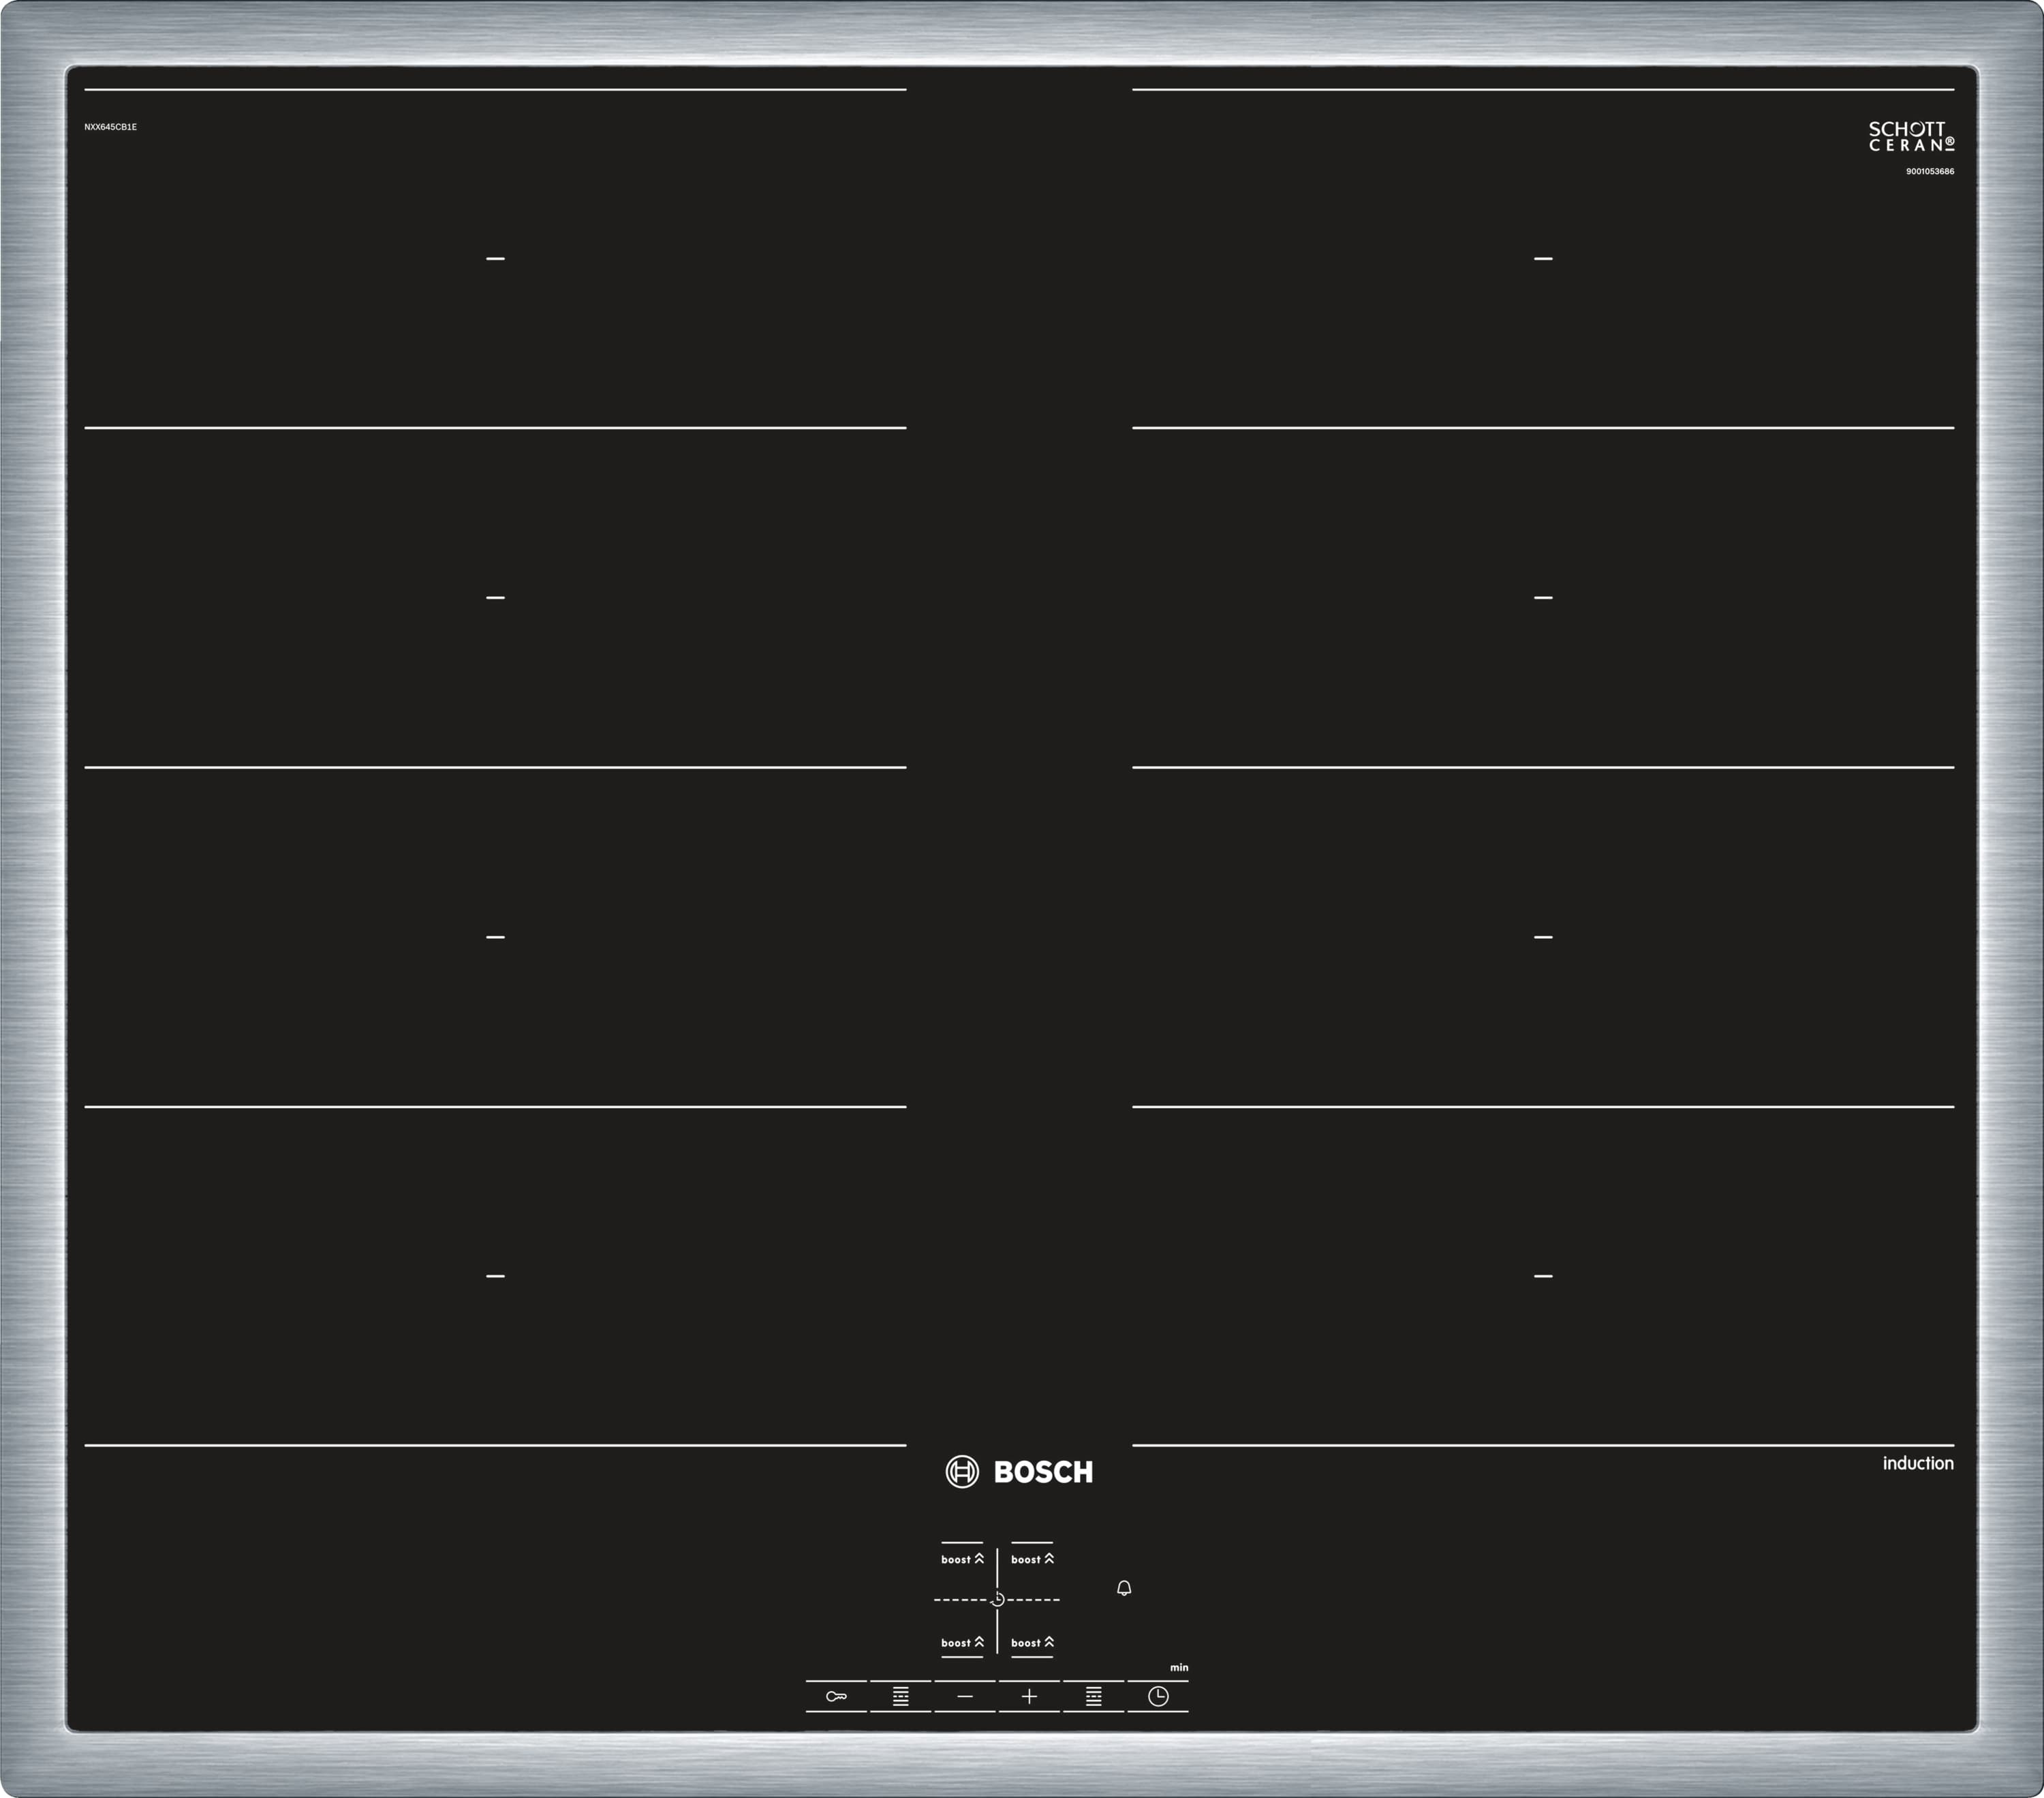Click the model number NXX645CB1E
This screenshot has height=1798, width=2044.
pos(110,127)
